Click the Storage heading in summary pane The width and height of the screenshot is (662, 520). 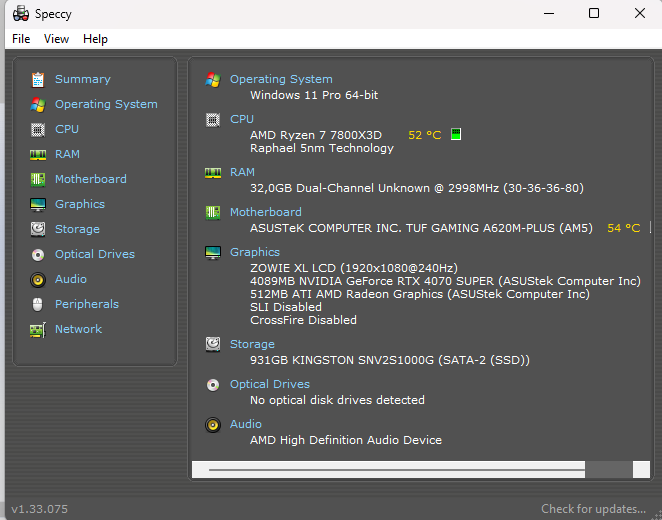click(x=252, y=344)
